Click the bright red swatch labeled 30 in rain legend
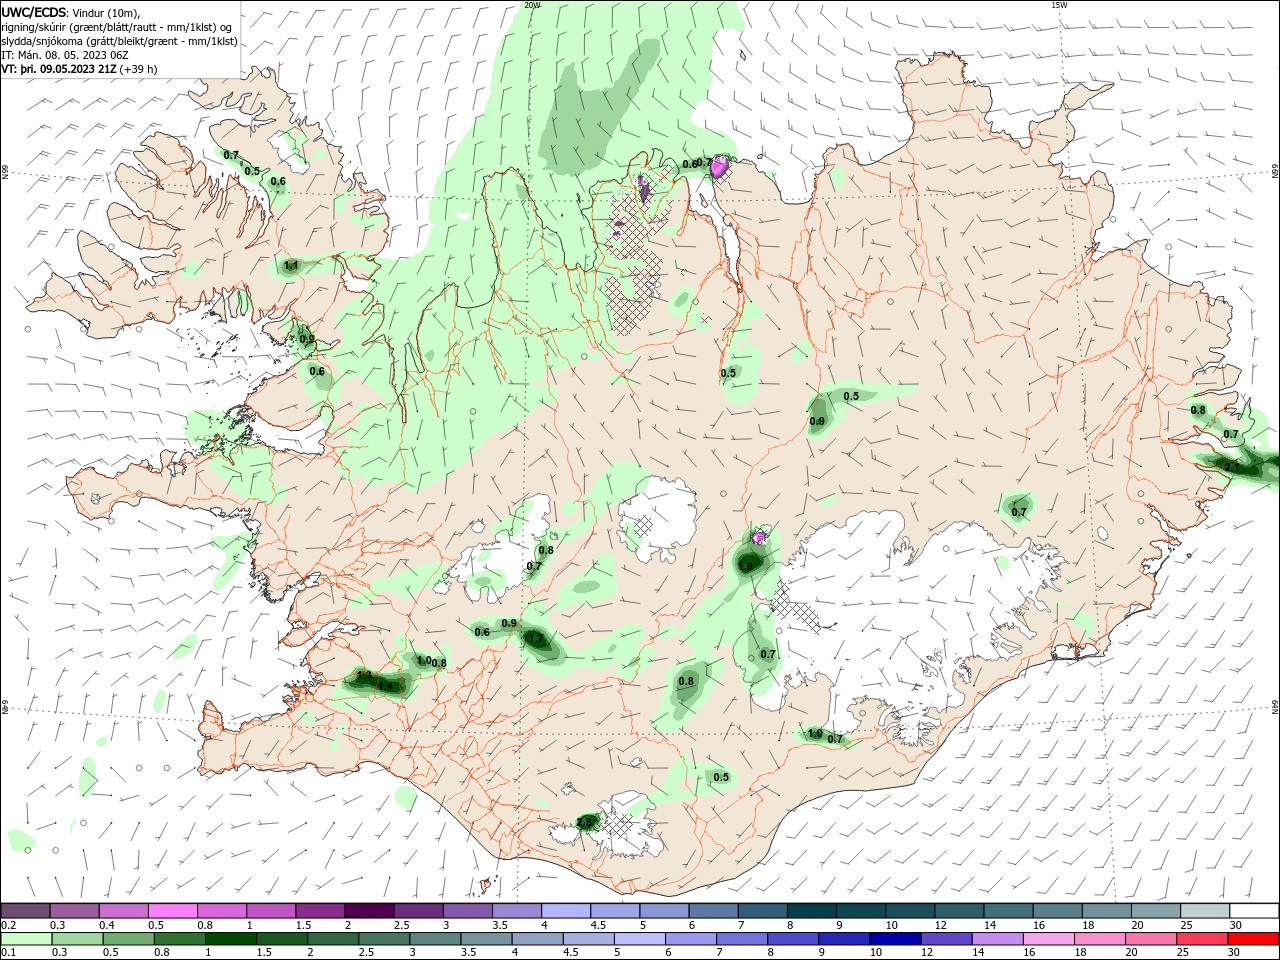The width and height of the screenshot is (1280, 960). click(x=1253, y=939)
